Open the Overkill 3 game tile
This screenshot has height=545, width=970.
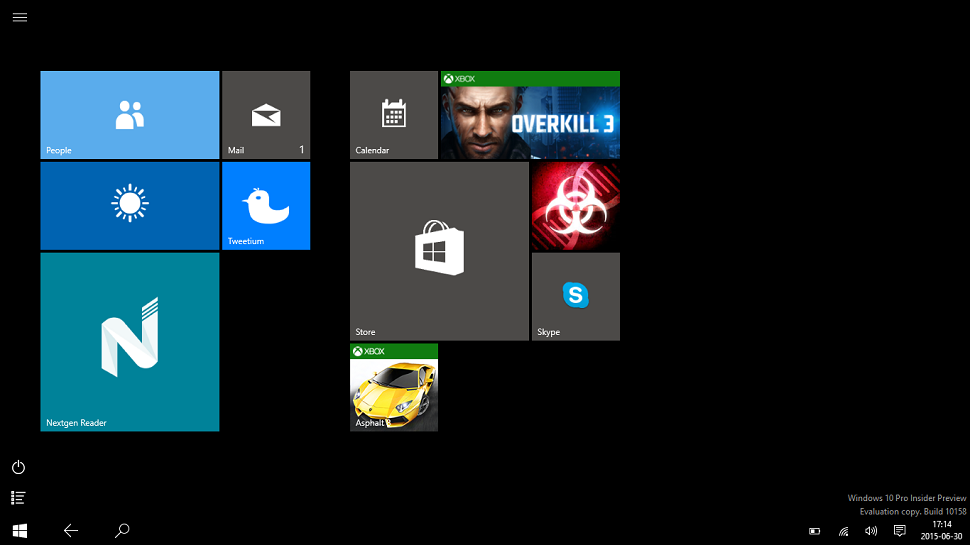tap(530, 115)
